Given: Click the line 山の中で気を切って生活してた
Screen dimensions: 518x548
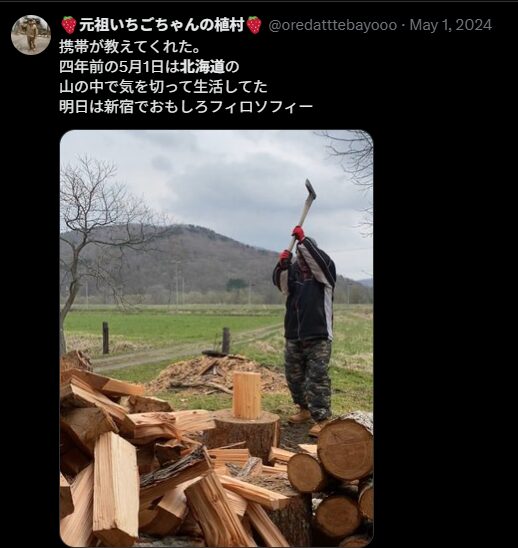Looking at the screenshot, I should (x=163, y=87).
